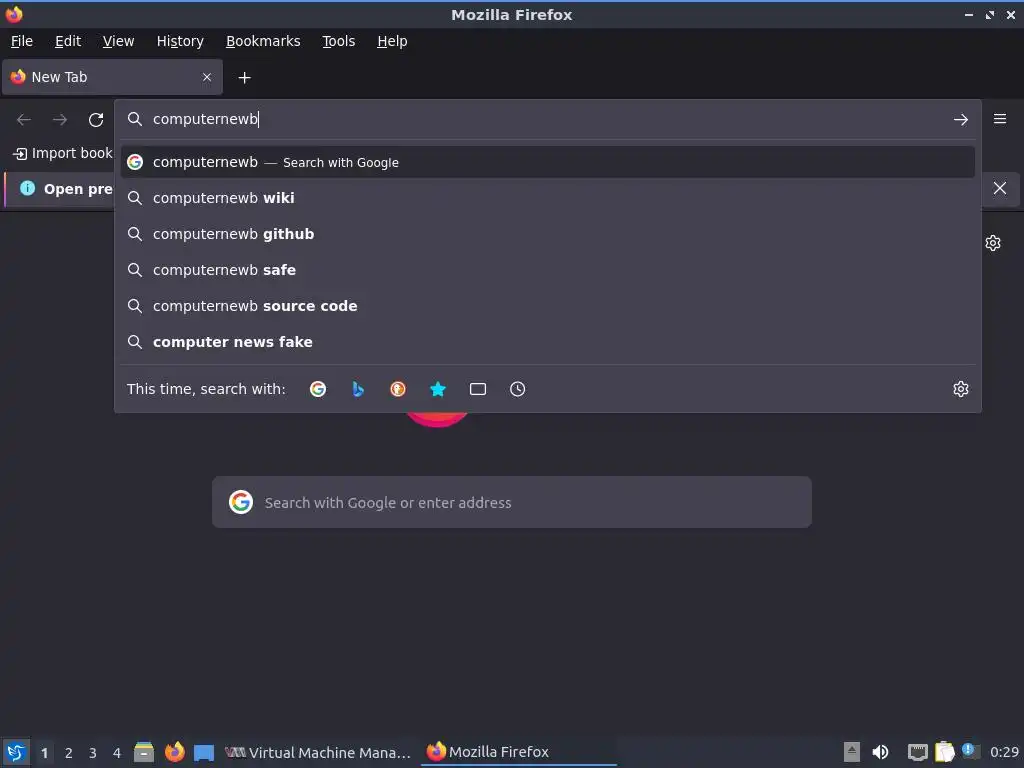Open the File menu
The width and height of the screenshot is (1024, 768).
pyautogui.click(x=22, y=41)
